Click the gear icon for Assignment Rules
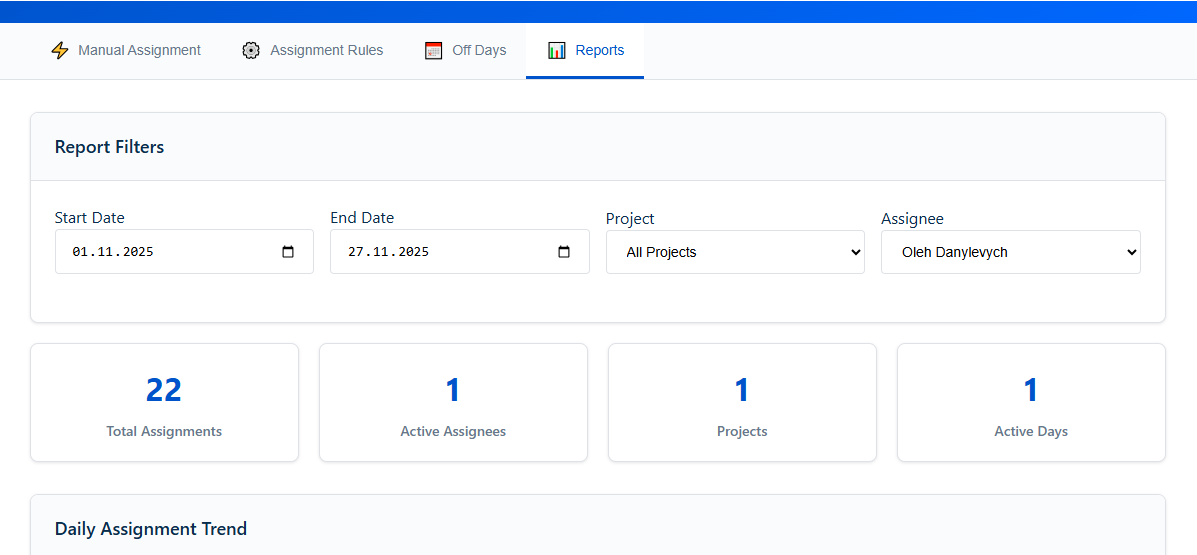Screen dimensions: 1197x555 coord(251,50)
